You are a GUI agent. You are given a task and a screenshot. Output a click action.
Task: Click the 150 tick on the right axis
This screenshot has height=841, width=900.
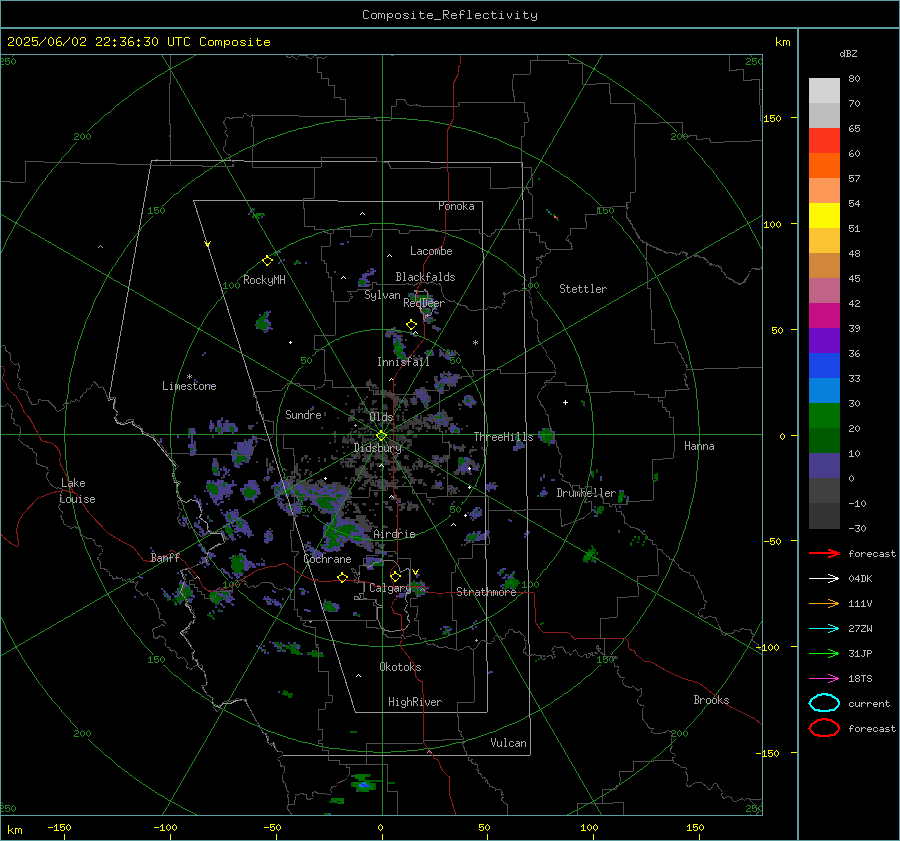pos(773,118)
